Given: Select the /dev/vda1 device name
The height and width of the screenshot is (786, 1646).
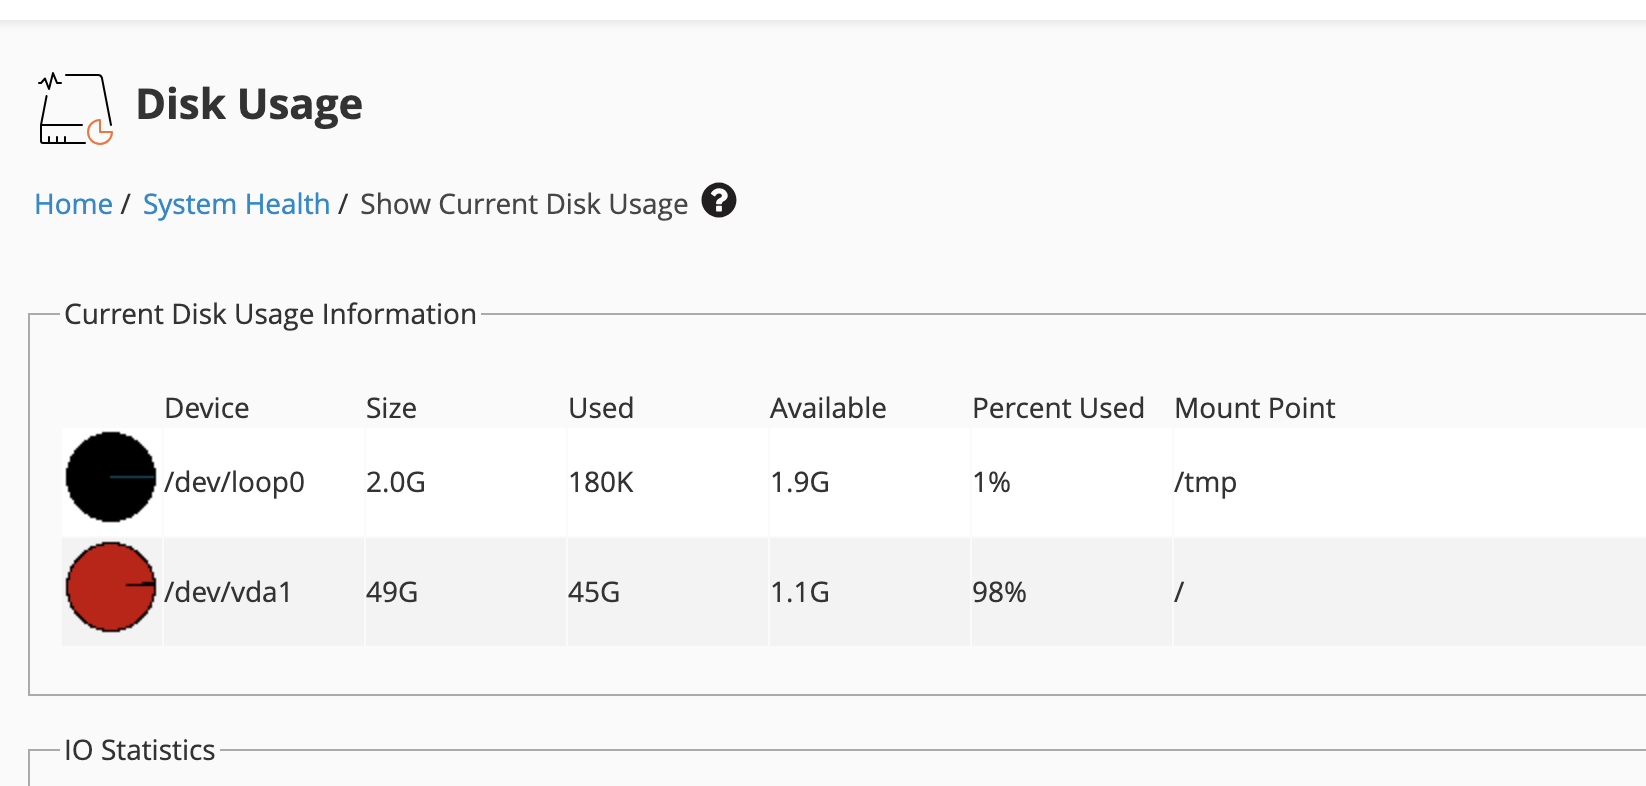Looking at the screenshot, I should (x=228, y=592).
